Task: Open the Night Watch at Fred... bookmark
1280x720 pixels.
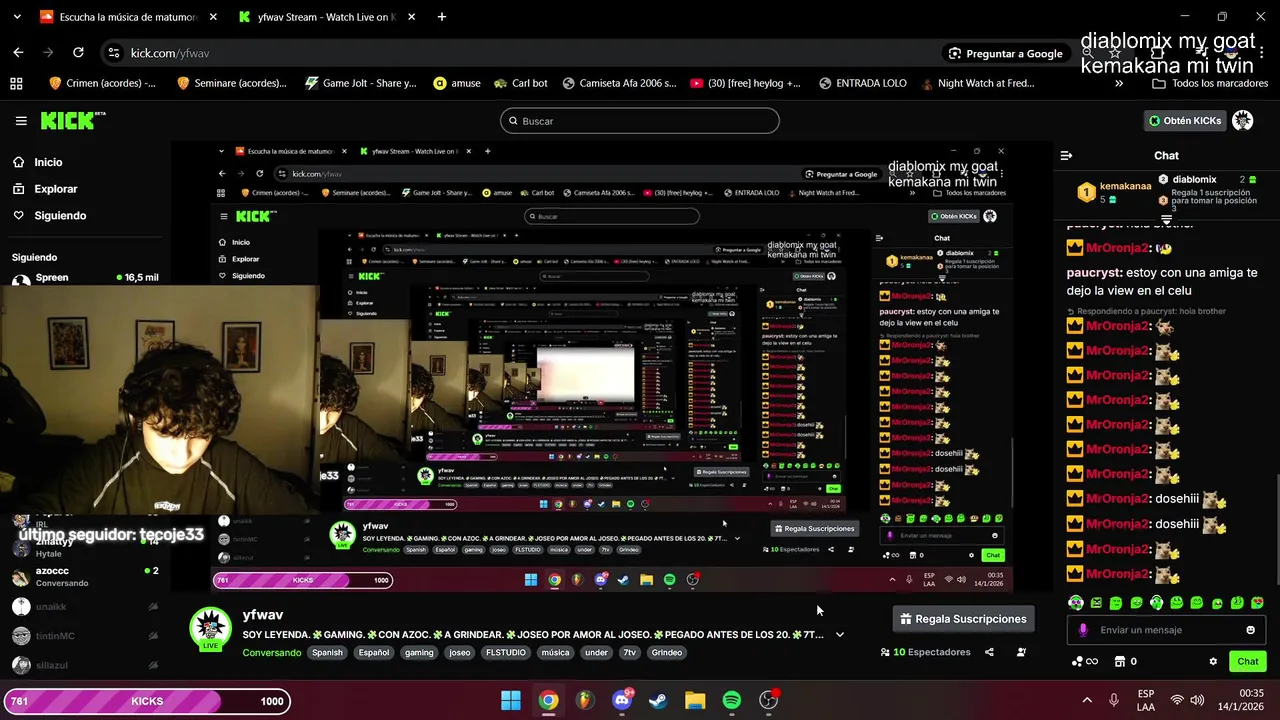Action: click(978, 84)
